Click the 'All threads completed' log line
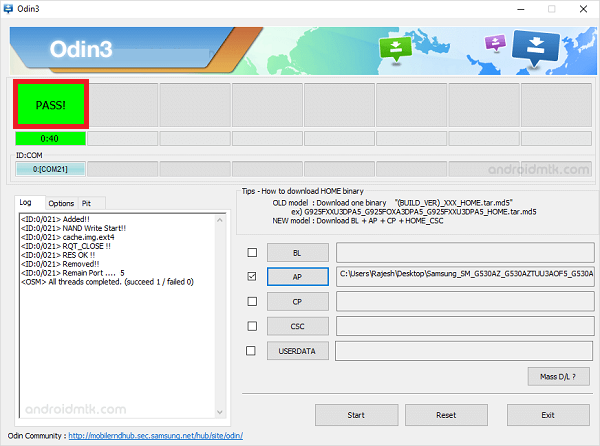Viewport: 600px width, 446px height. coord(107,282)
